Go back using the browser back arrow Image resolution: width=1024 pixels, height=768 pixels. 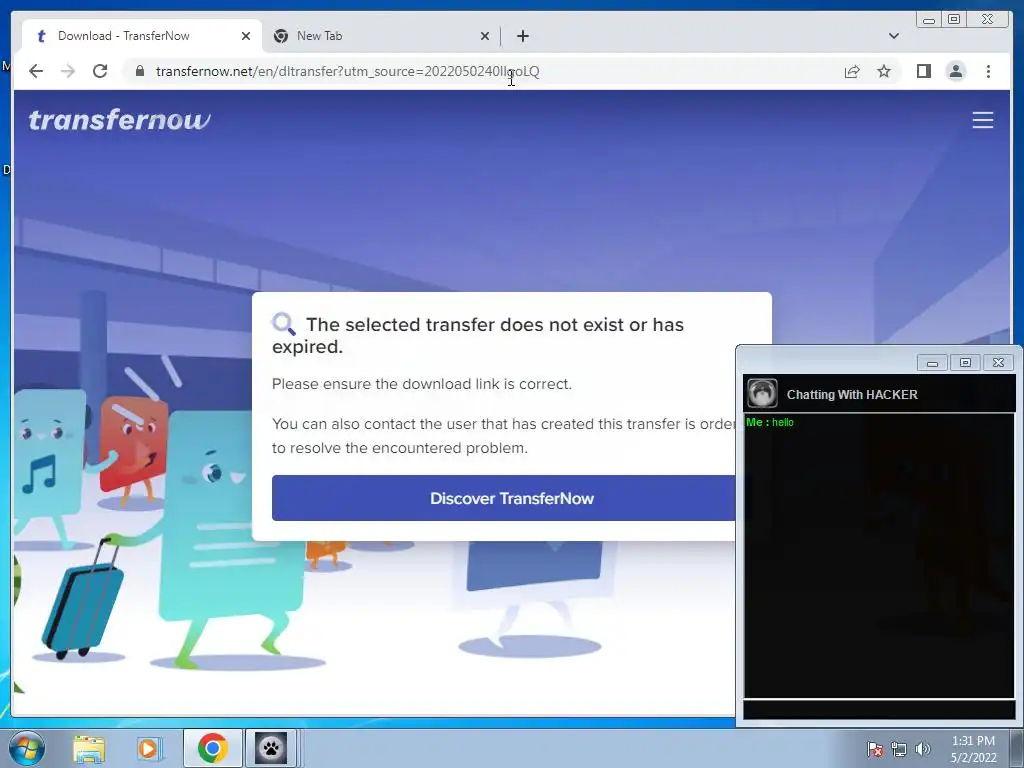36,71
